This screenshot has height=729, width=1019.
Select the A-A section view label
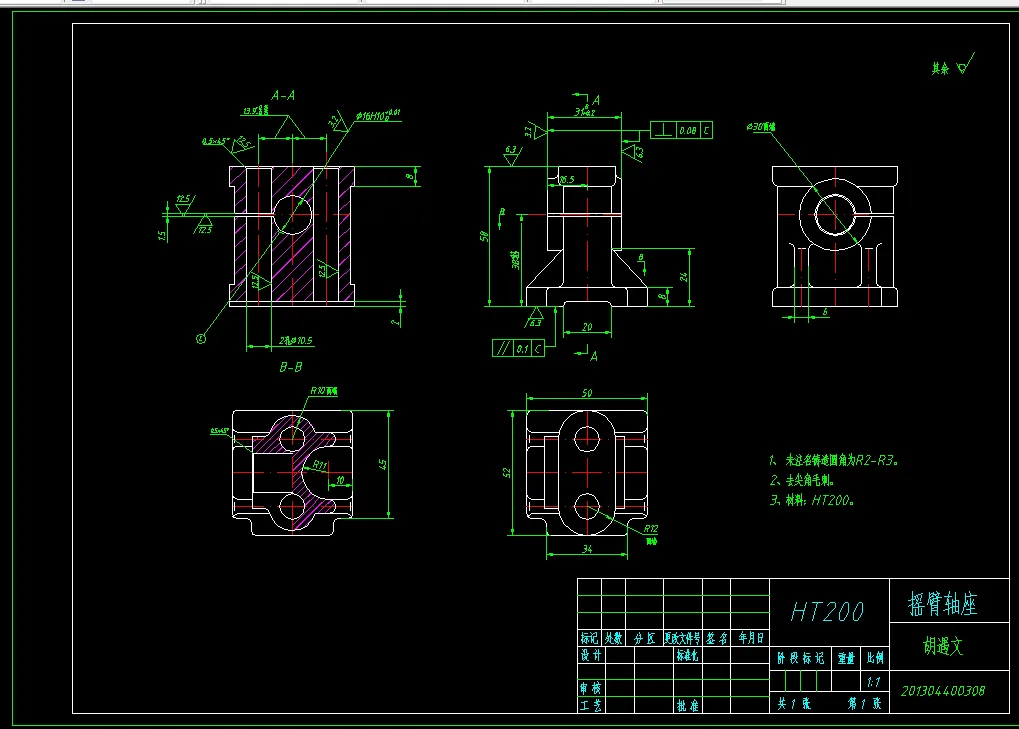pyautogui.click(x=283, y=96)
